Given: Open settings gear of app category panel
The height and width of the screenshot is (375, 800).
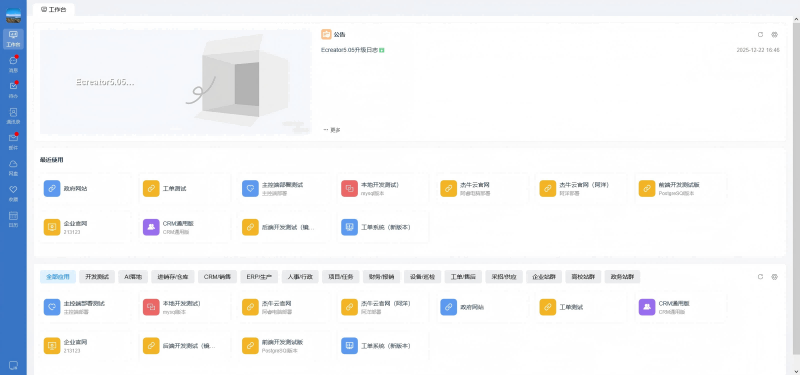Looking at the screenshot, I should coord(774,277).
